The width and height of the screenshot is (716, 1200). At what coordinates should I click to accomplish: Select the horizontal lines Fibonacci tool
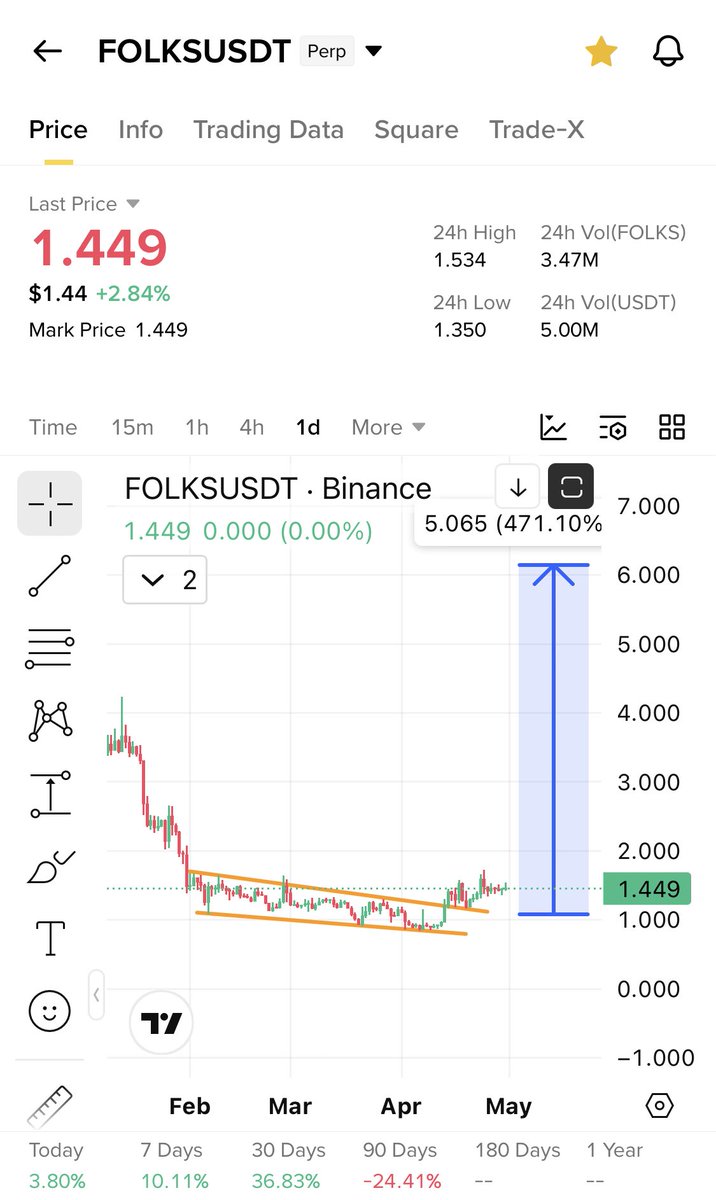tap(50, 648)
